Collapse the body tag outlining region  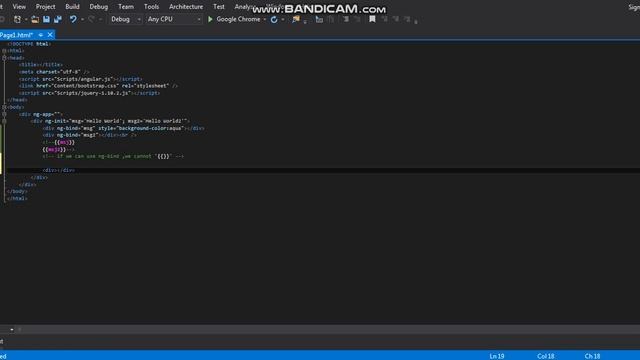click(4, 107)
